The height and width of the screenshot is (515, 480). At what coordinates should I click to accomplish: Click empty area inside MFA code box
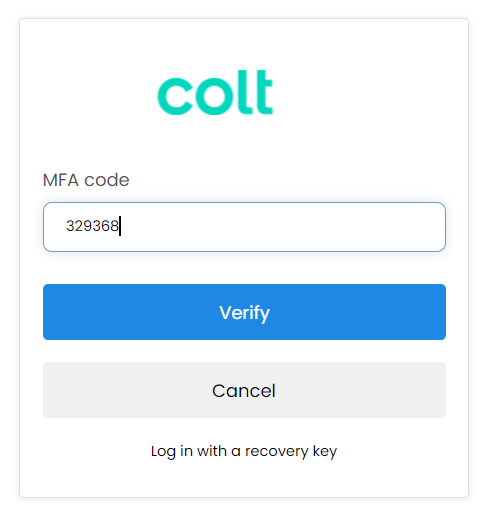tap(283, 227)
